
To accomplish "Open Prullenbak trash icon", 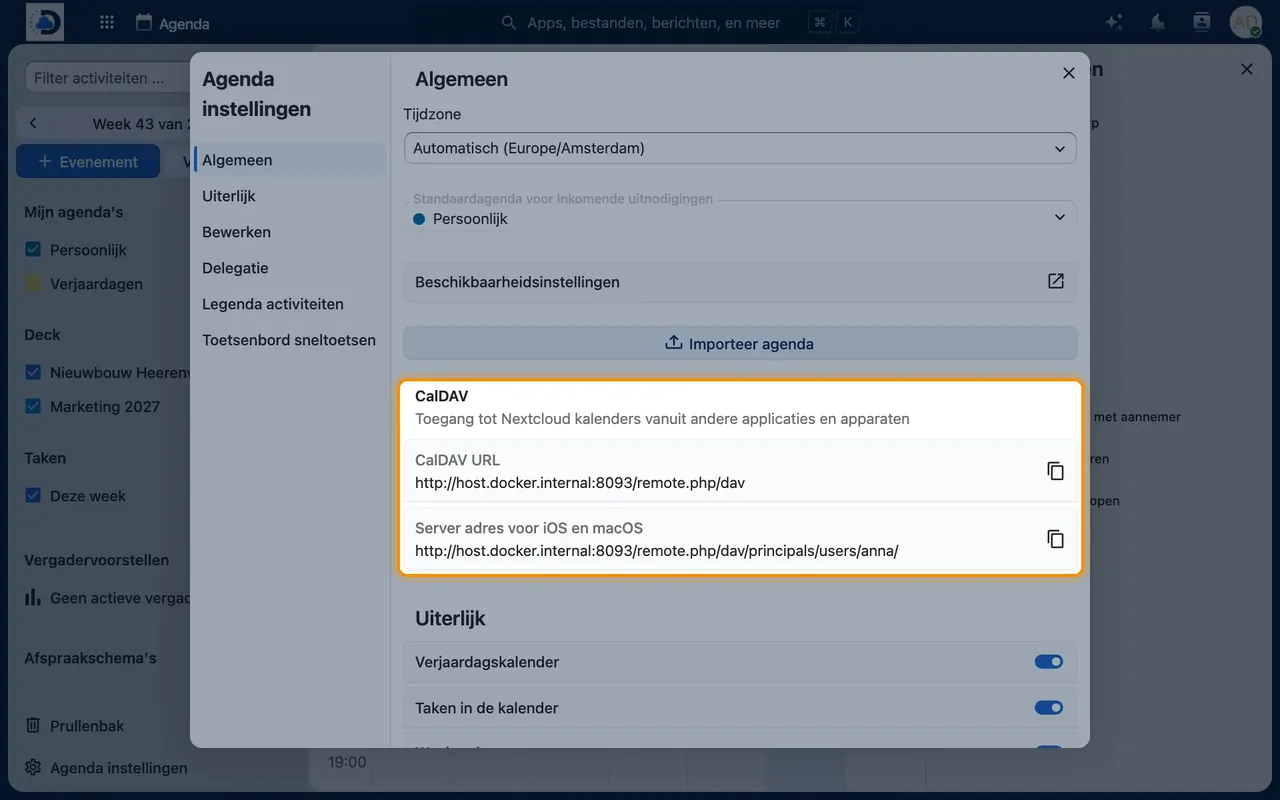I will coord(33,726).
